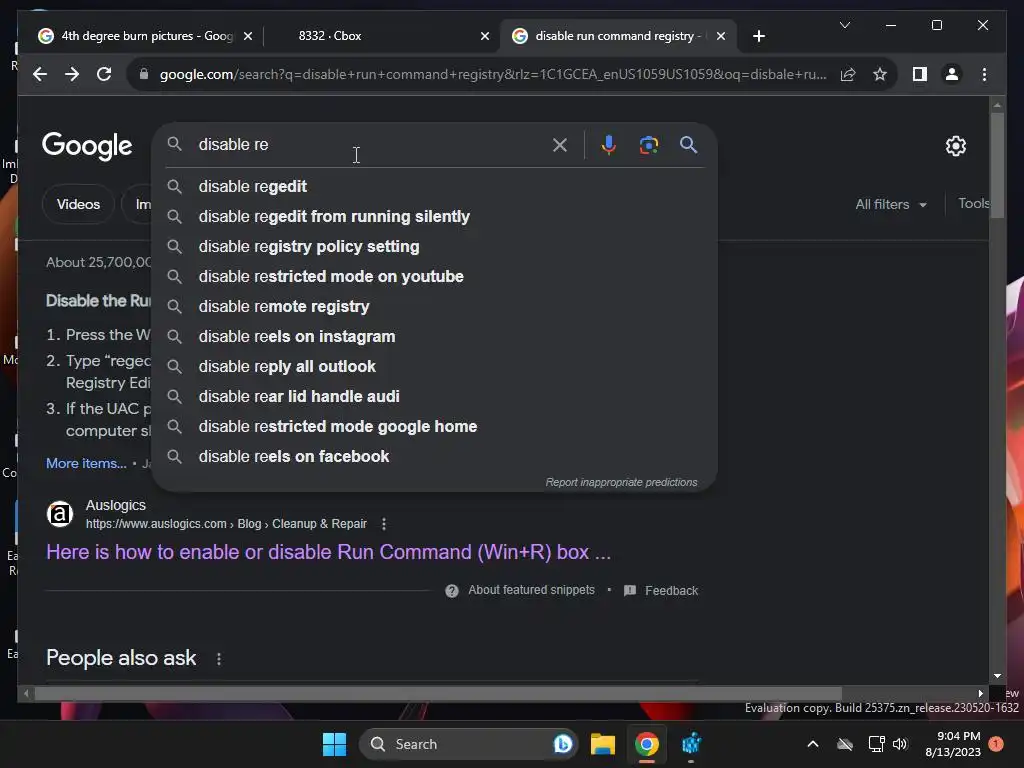Viewport: 1024px width, 768px height.
Task: Open the Auslogics 'enable or disable Run Command' result
Action: [328, 552]
